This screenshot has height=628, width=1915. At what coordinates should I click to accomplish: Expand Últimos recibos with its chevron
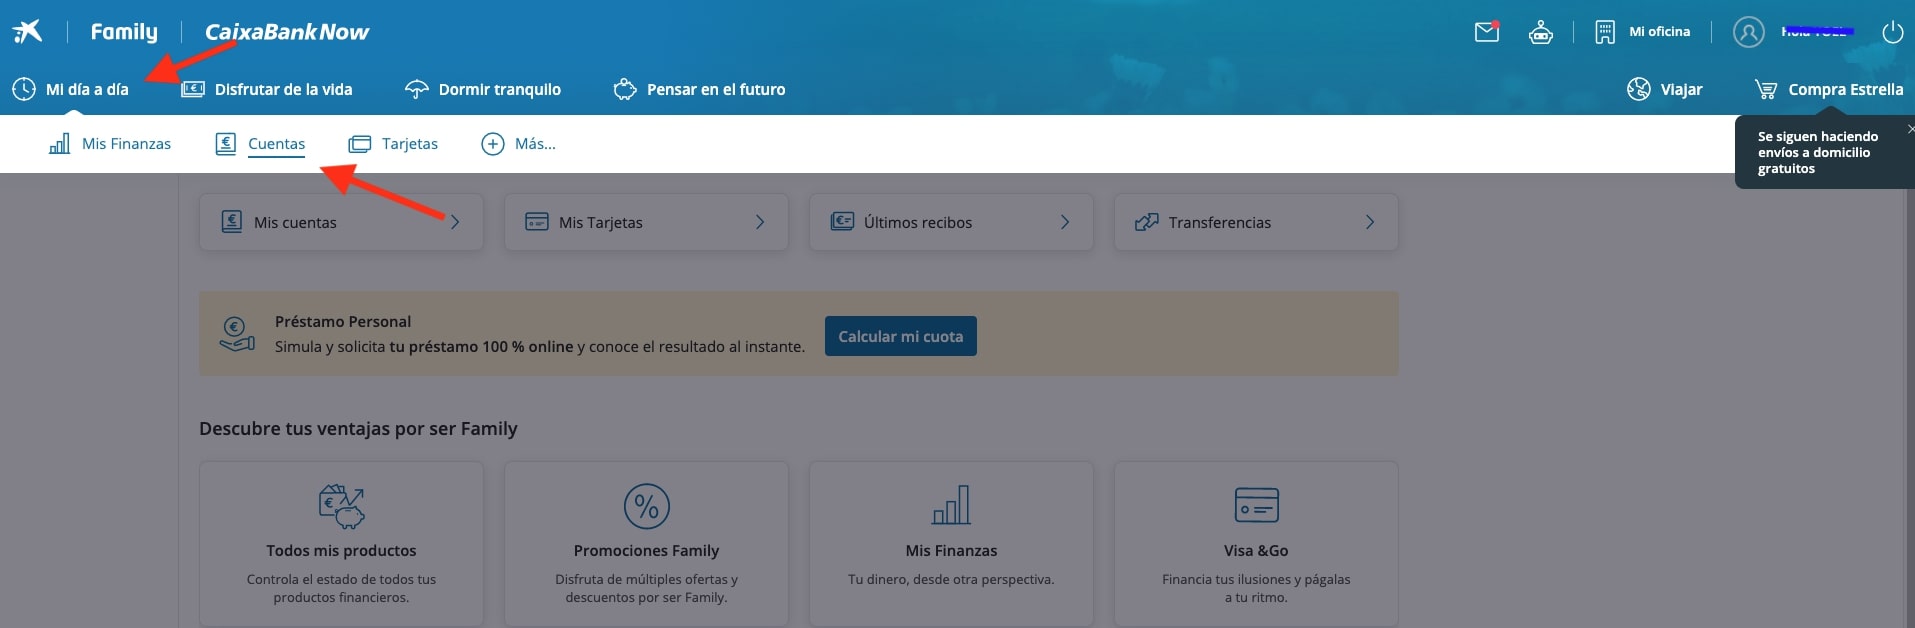(1065, 222)
